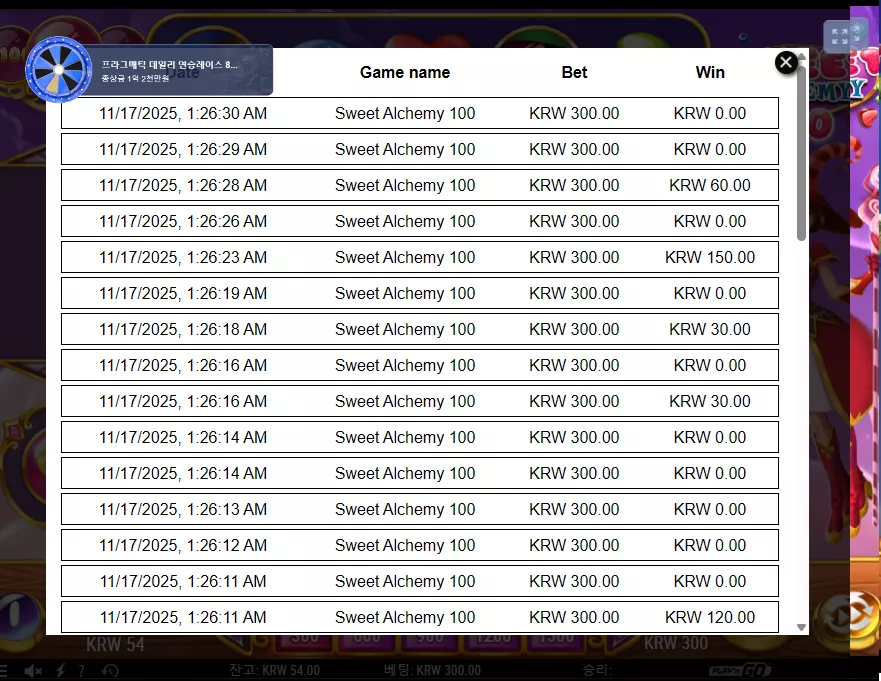Click the bet KRW 300.00 in status bar

click(432, 670)
